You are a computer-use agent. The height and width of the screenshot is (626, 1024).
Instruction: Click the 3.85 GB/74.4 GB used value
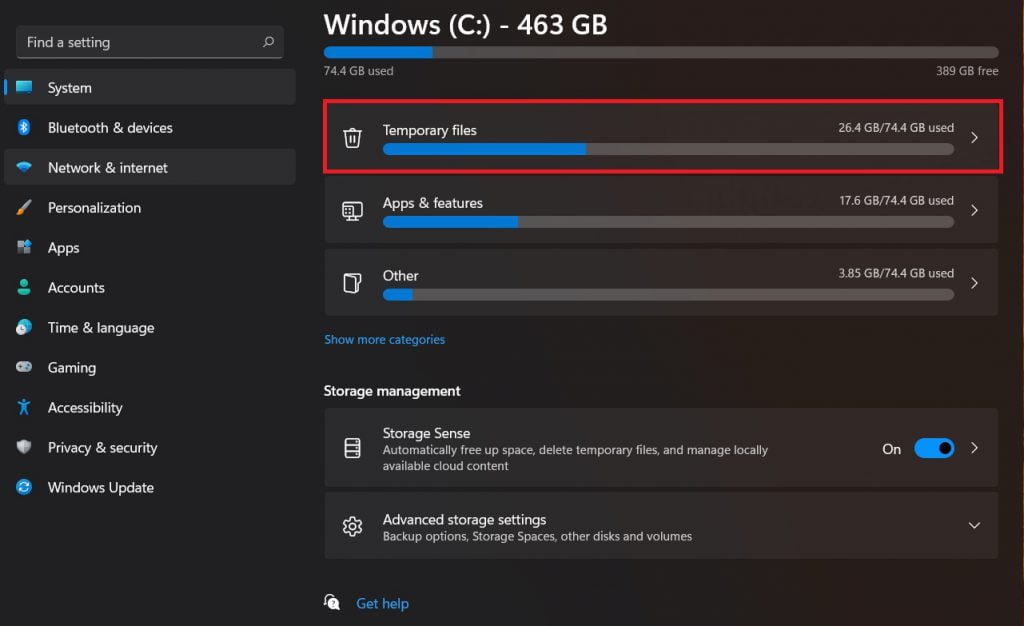[x=896, y=273]
